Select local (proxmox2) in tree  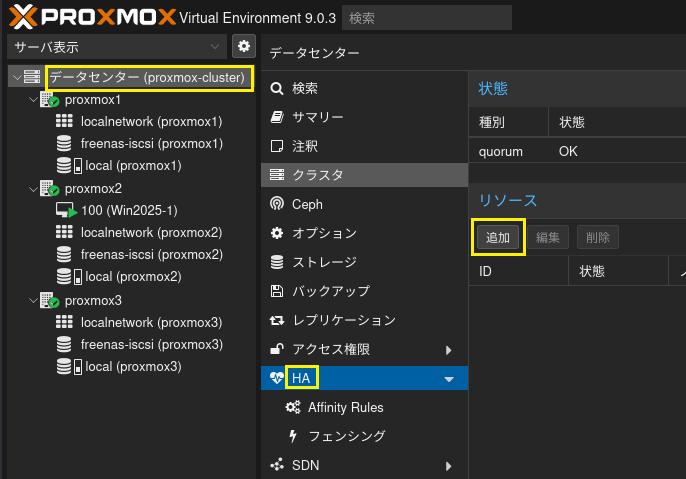pos(133,276)
